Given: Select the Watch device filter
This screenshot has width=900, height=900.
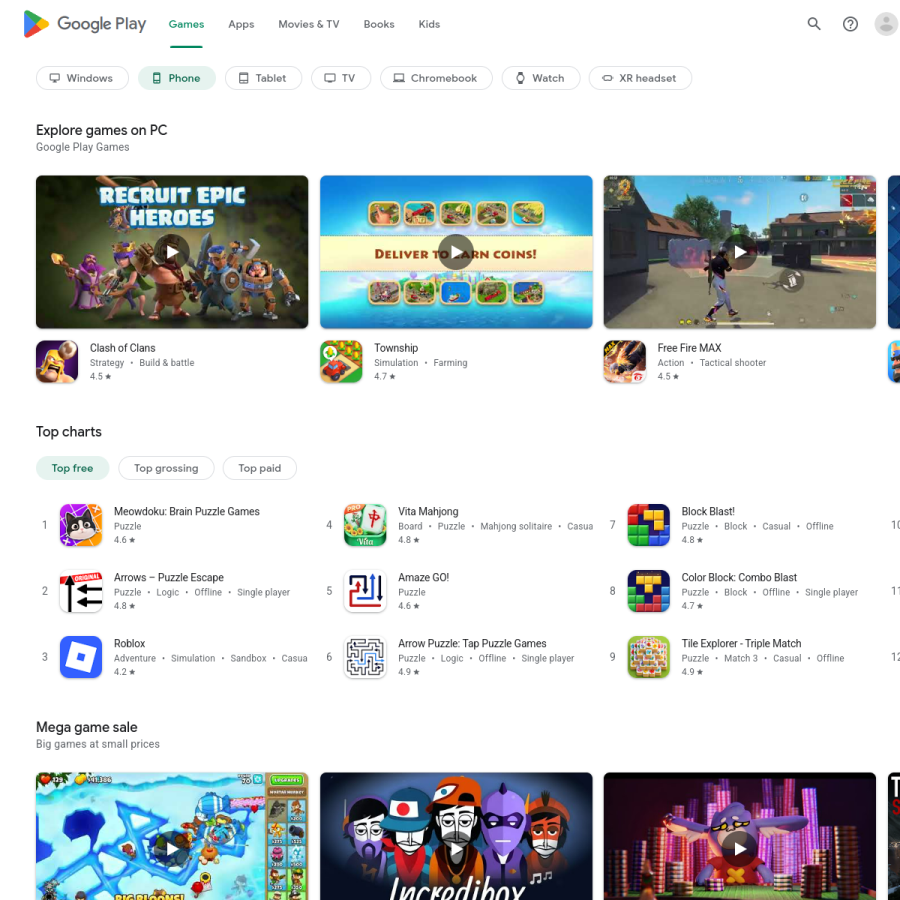Looking at the screenshot, I should [541, 78].
